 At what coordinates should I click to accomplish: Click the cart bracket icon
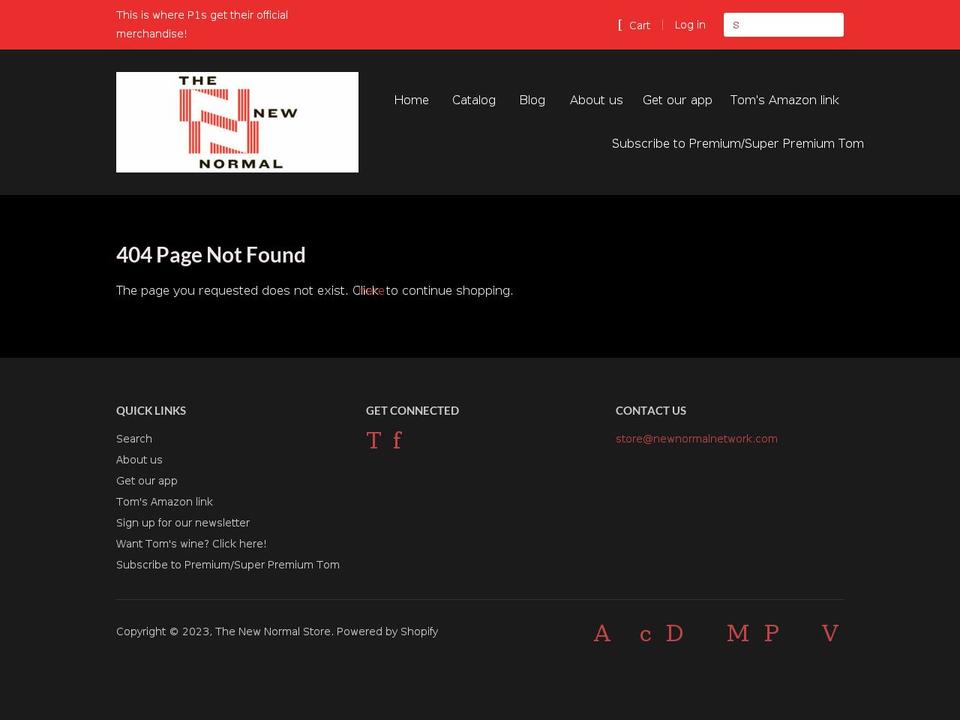click(x=620, y=25)
